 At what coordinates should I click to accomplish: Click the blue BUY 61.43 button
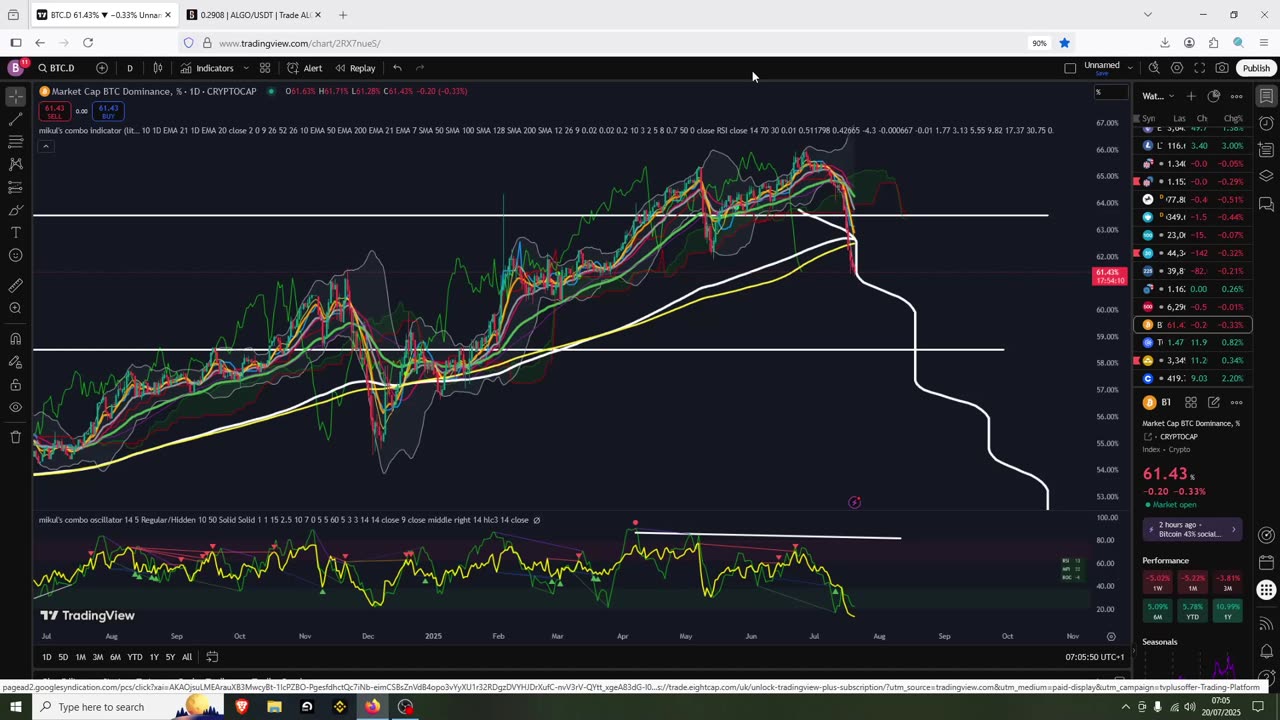coord(108,111)
